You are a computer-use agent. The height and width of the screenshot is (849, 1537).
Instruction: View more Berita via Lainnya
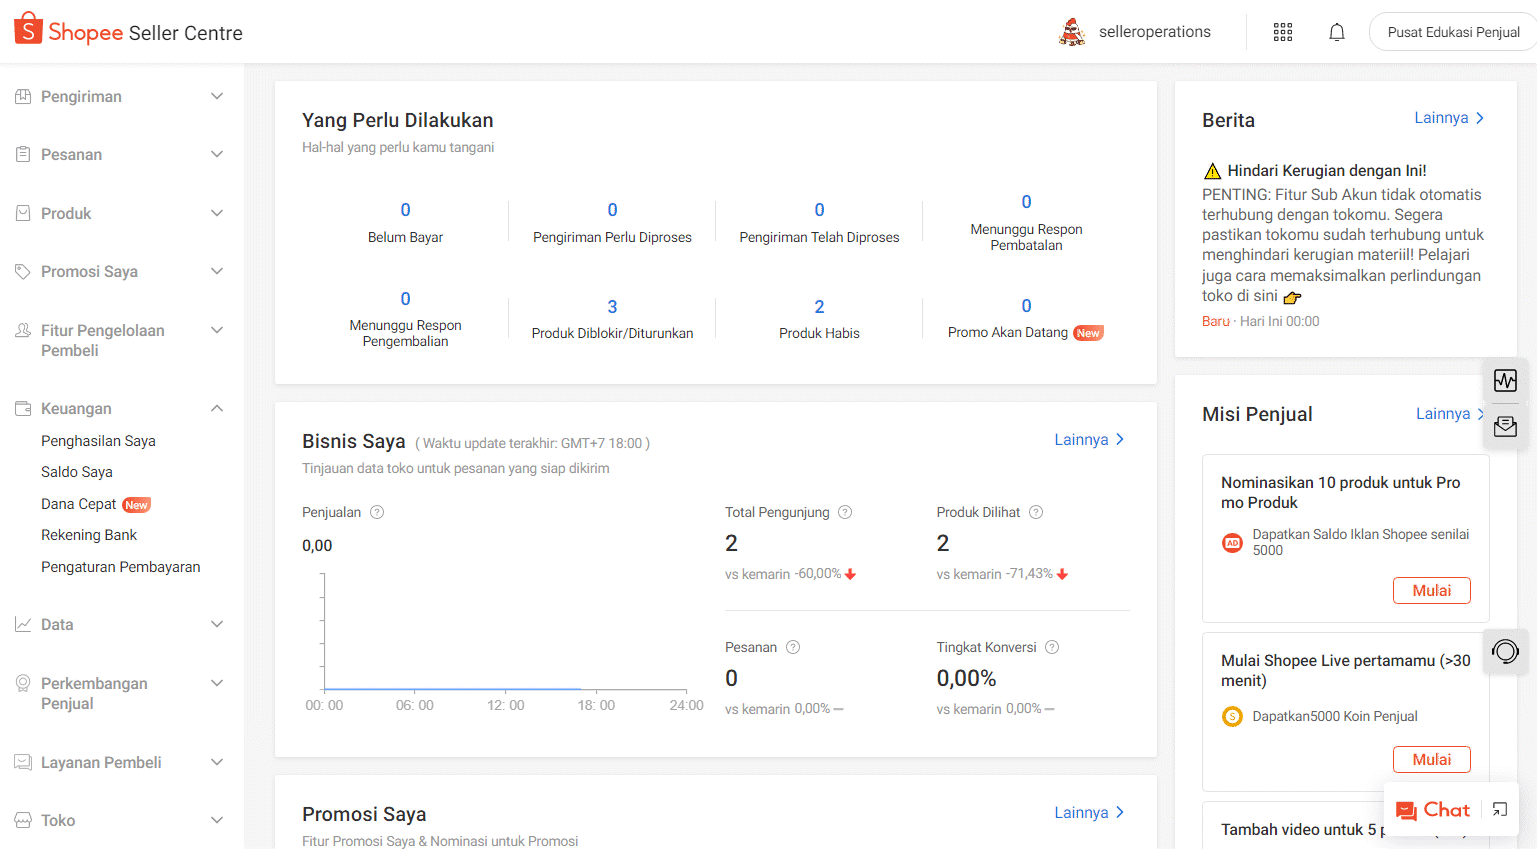[1449, 118]
